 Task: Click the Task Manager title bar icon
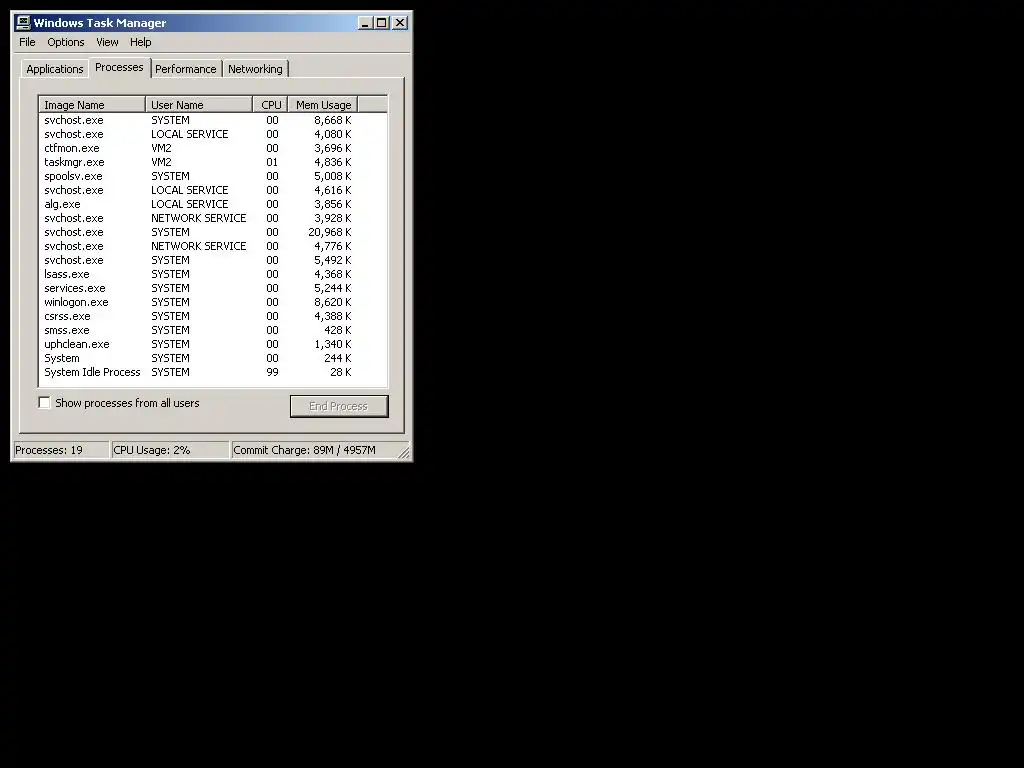pos(23,22)
